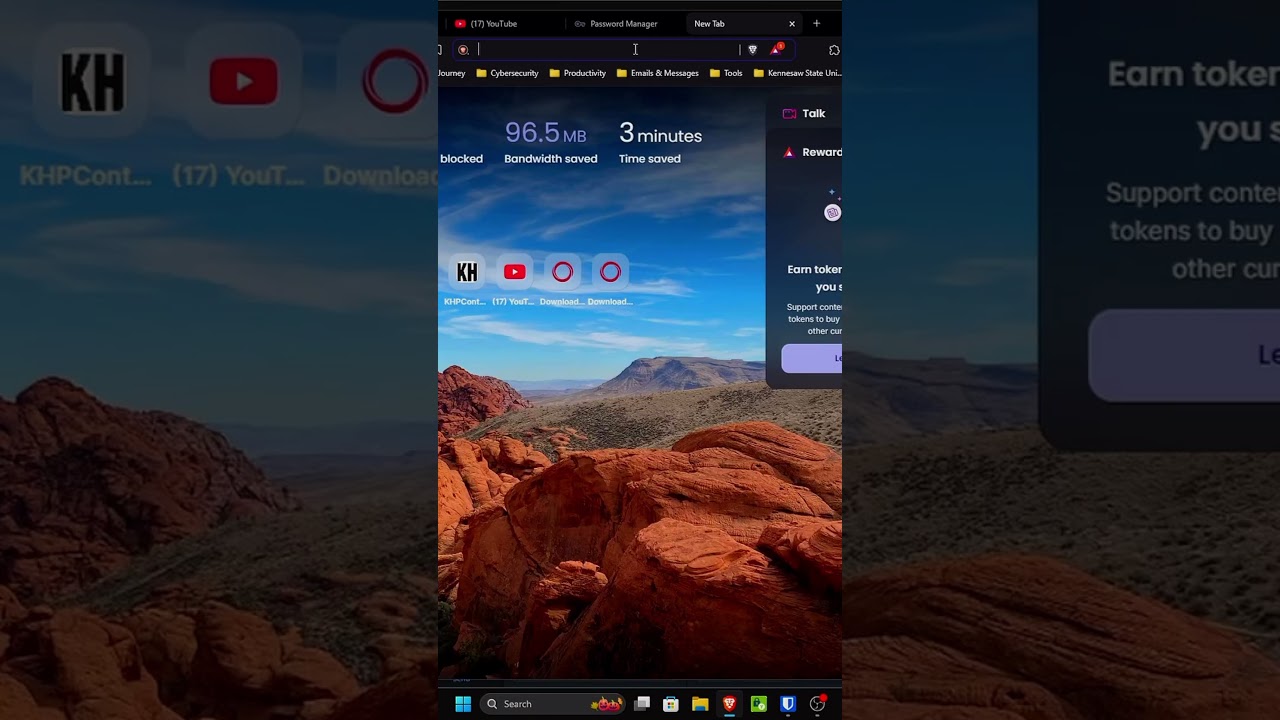The image size is (1280, 720).
Task: Open Task View on the taskbar
Action: click(x=642, y=704)
